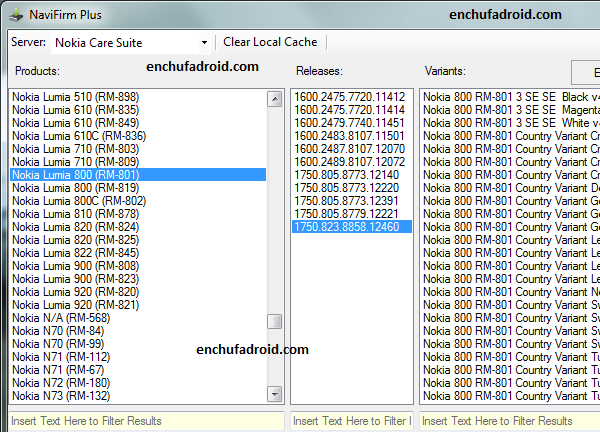Select release 1600.2489.8107.12072
The width and height of the screenshot is (600, 432).
(x=349, y=162)
